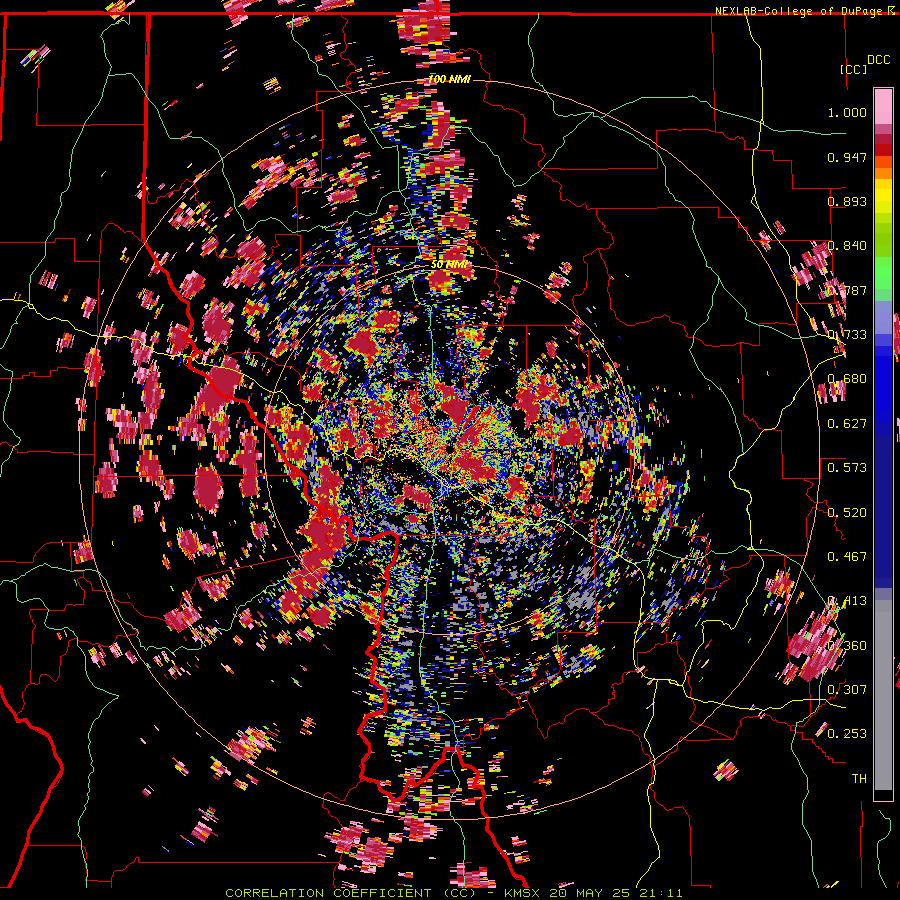Click the 100 NMI range ring label
The height and width of the screenshot is (900, 900).
(449, 79)
